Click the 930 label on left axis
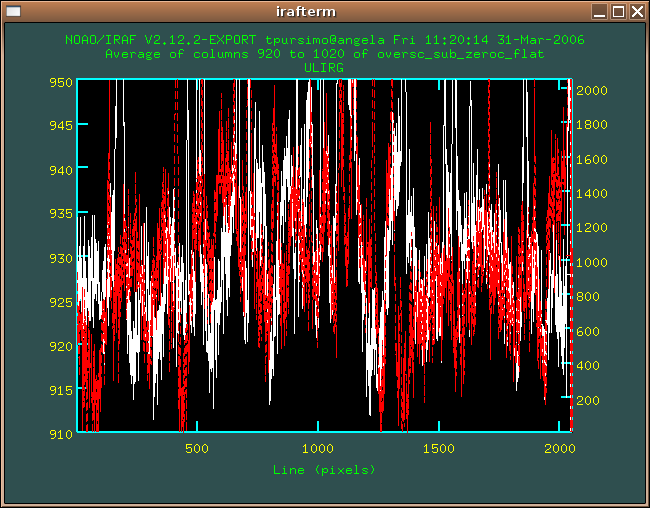Screen dimensions: 650x508 coord(61,258)
